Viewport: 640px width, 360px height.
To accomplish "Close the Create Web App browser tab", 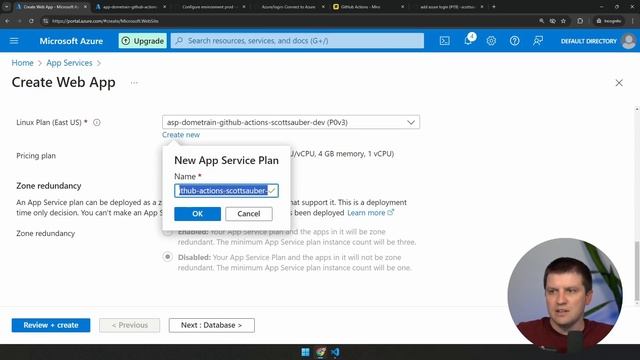I will click(85, 7).
